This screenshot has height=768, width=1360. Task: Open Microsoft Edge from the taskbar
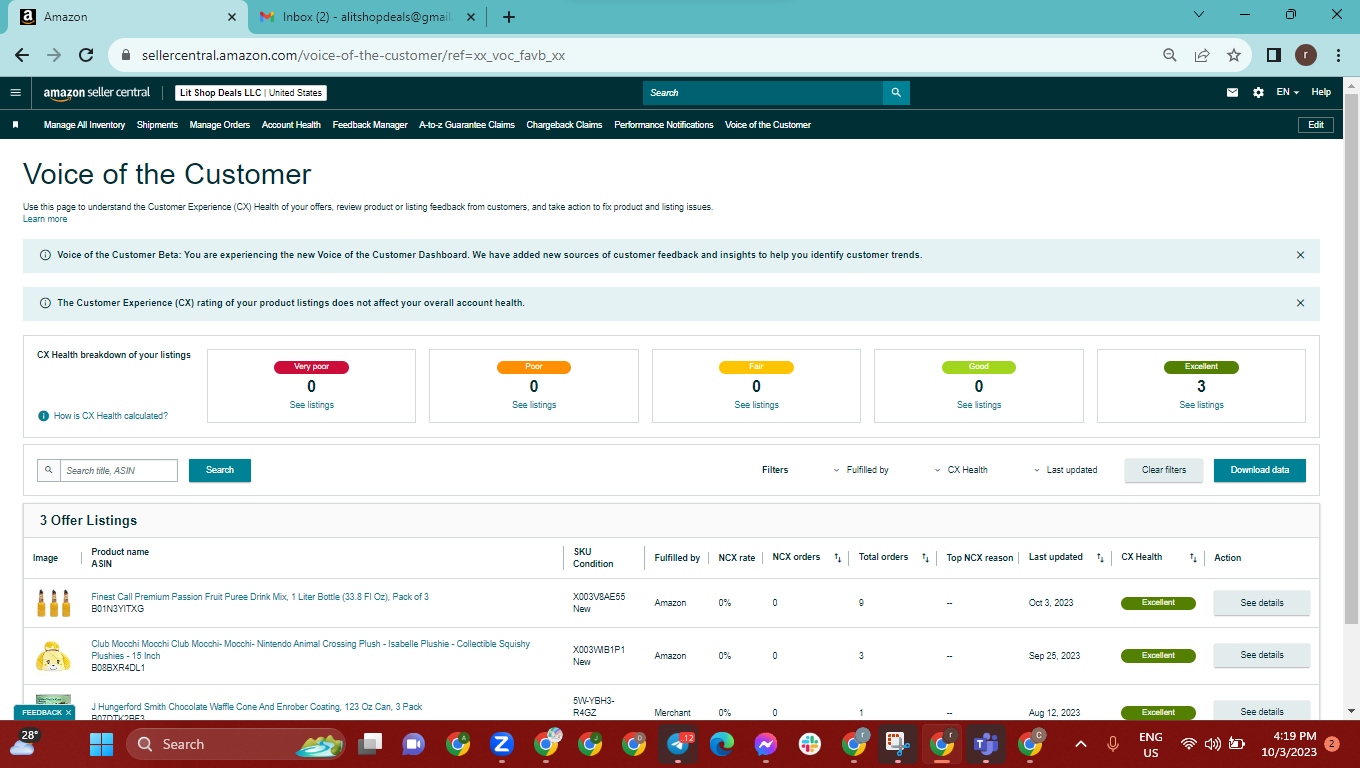(722, 744)
